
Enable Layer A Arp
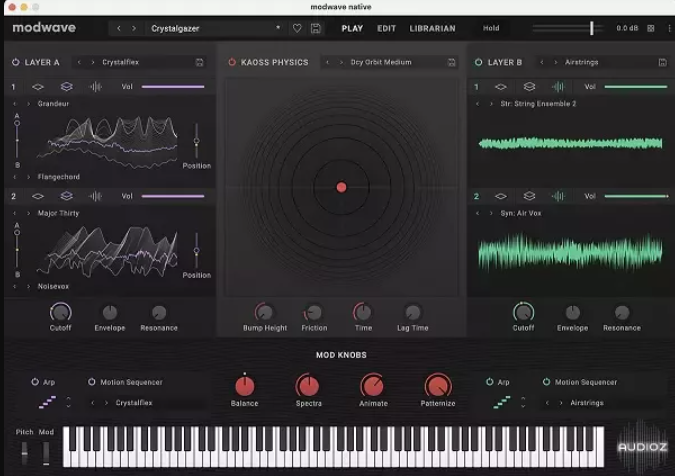coord(35,382)
